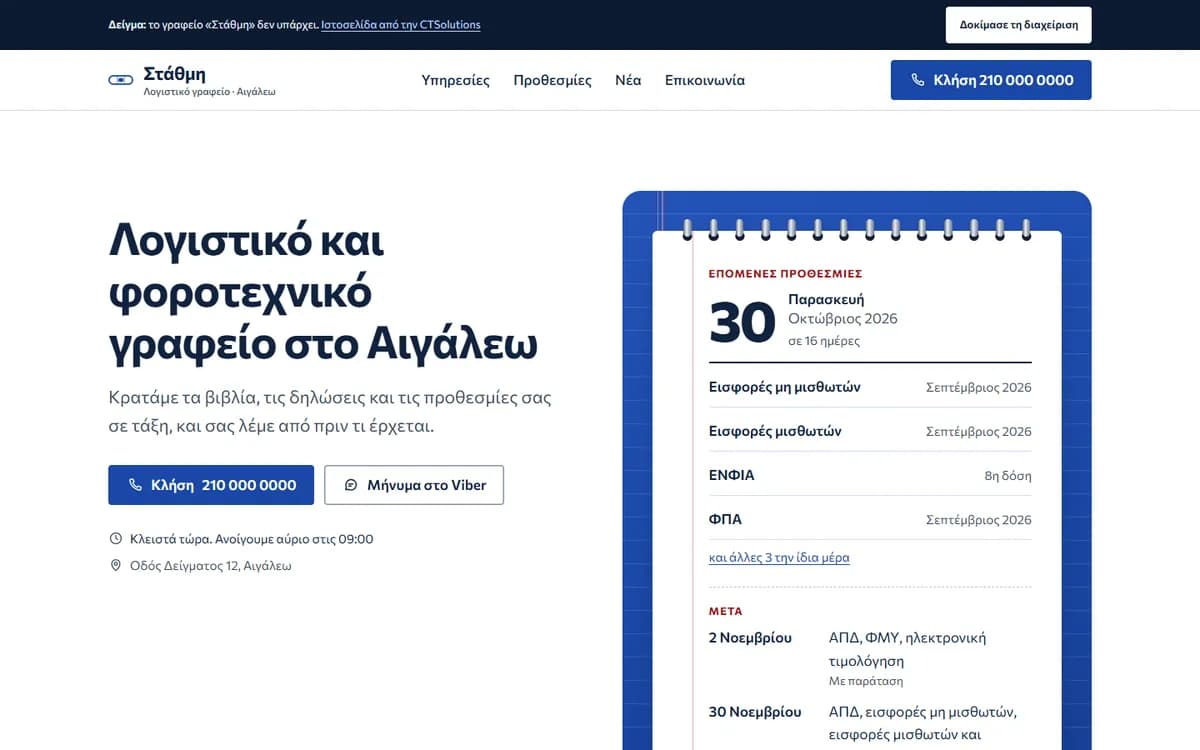Open link και άλλες 3 την ίδια μέρα
This screenshot has width=1200, height=750.
pos(779,558)
